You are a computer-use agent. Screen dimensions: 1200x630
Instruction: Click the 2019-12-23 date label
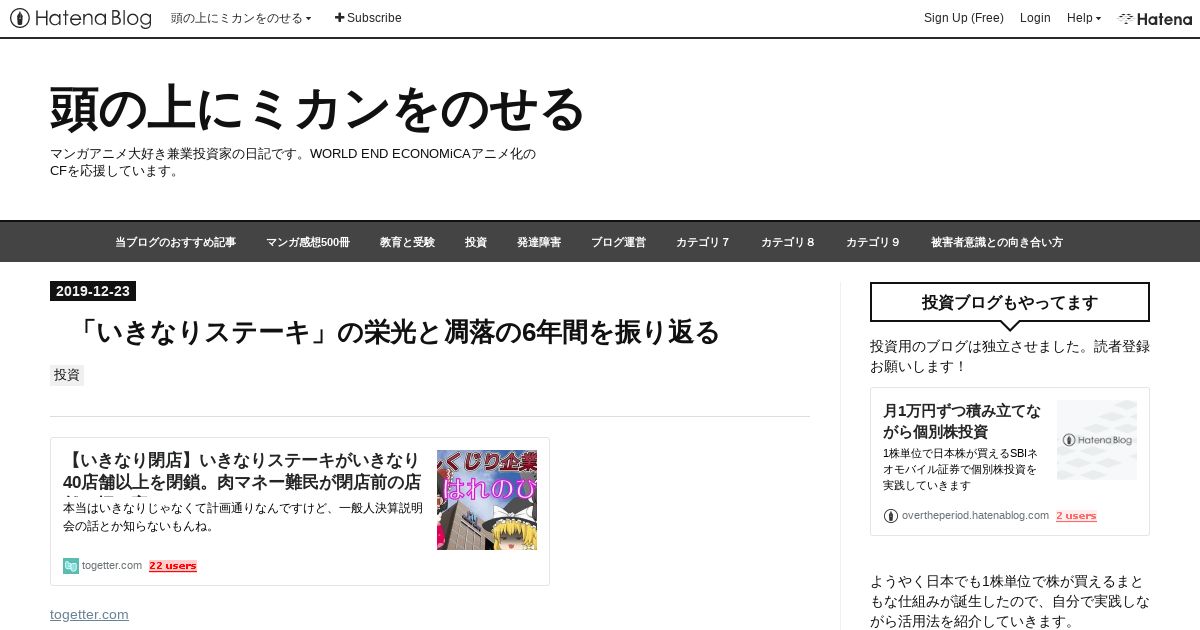pyautogui.click(x=93, y=291)
